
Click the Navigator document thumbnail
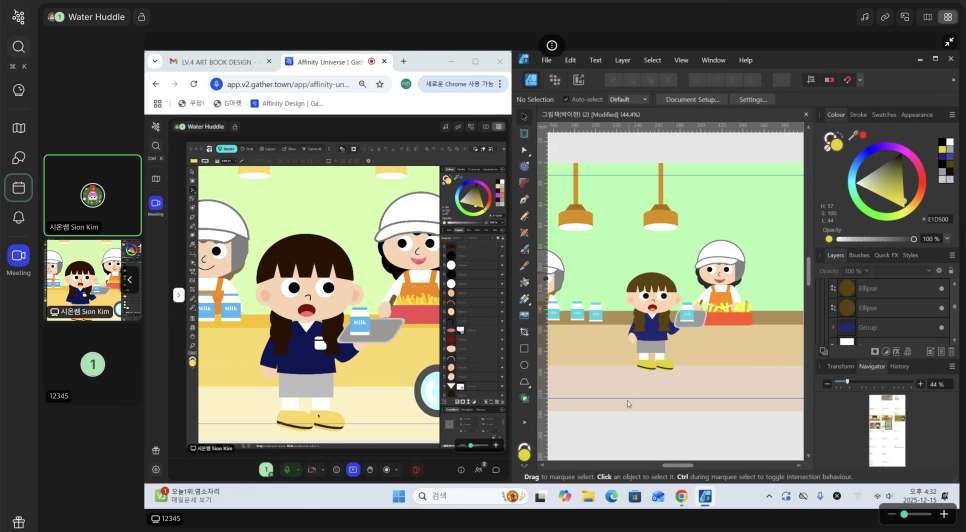(887, 431)
